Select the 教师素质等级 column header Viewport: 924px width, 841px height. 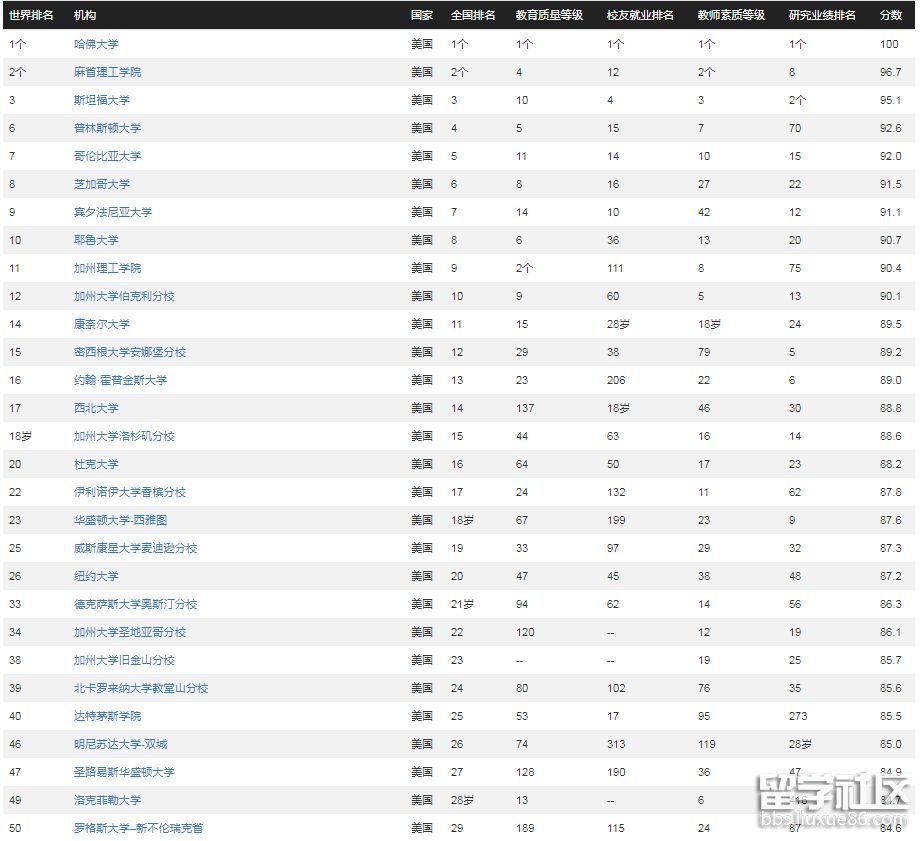click(x=731, y=16)
